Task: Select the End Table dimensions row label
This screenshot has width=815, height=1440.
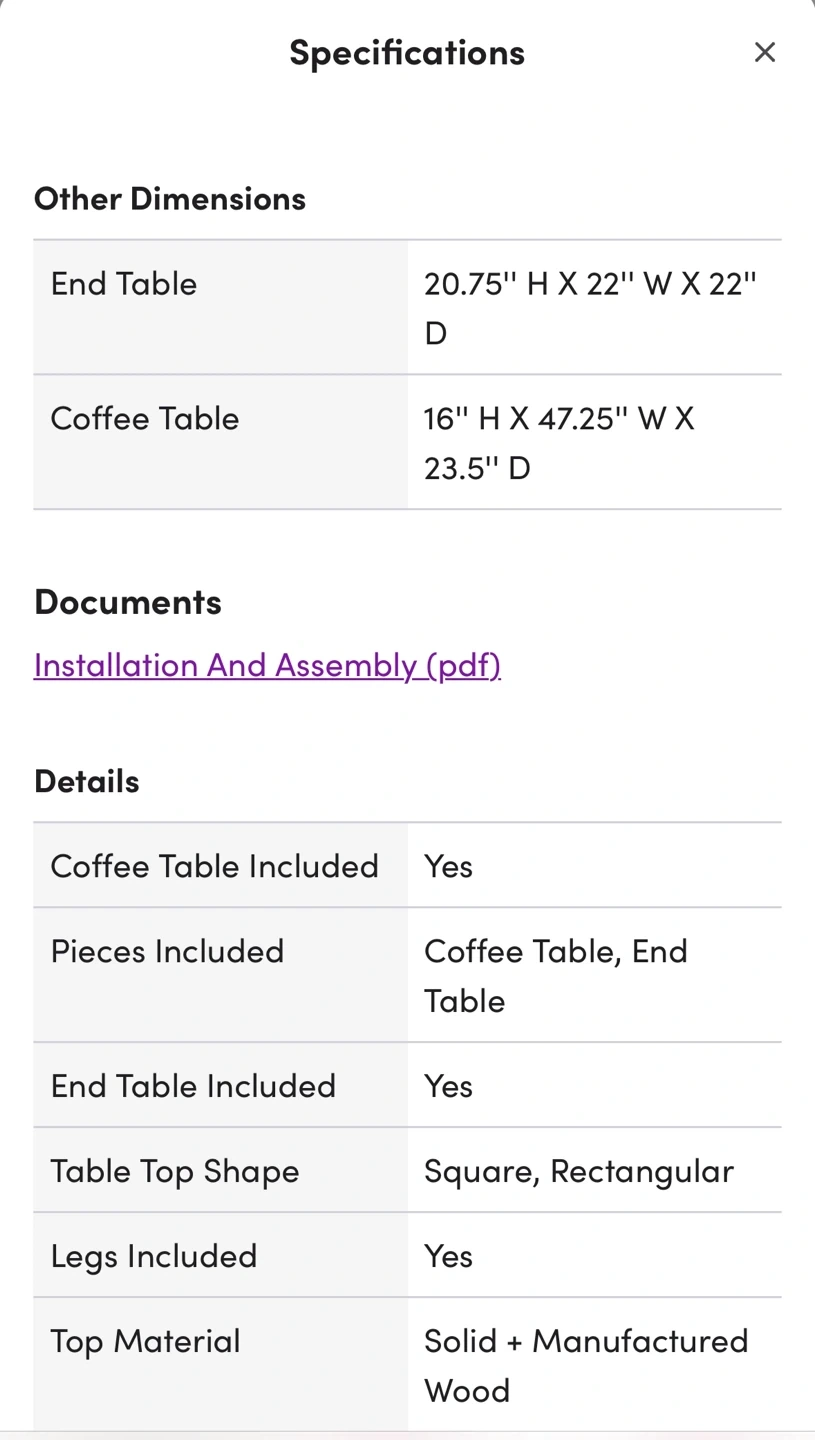Action: 124,284
